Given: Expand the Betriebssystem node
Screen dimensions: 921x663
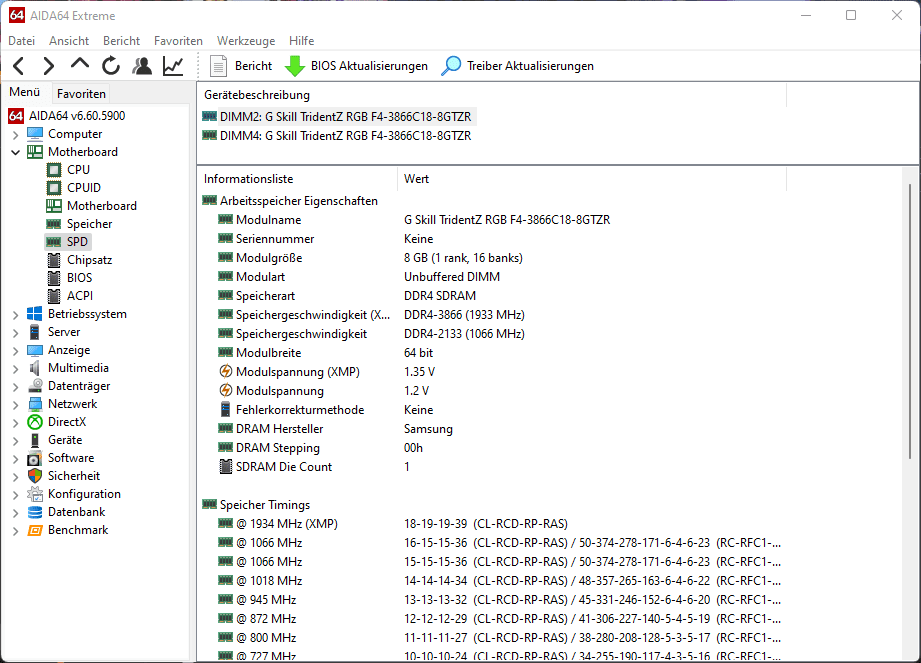Looking at the screenshot, I should [x=16, y=315].
